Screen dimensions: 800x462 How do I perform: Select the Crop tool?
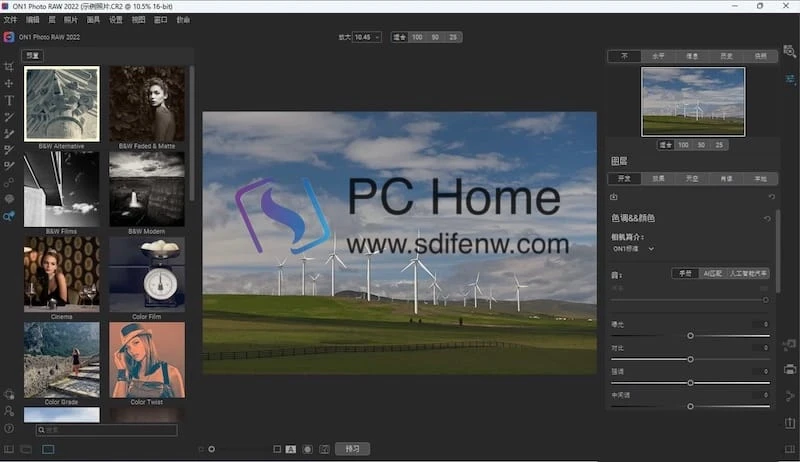(9, 67)
